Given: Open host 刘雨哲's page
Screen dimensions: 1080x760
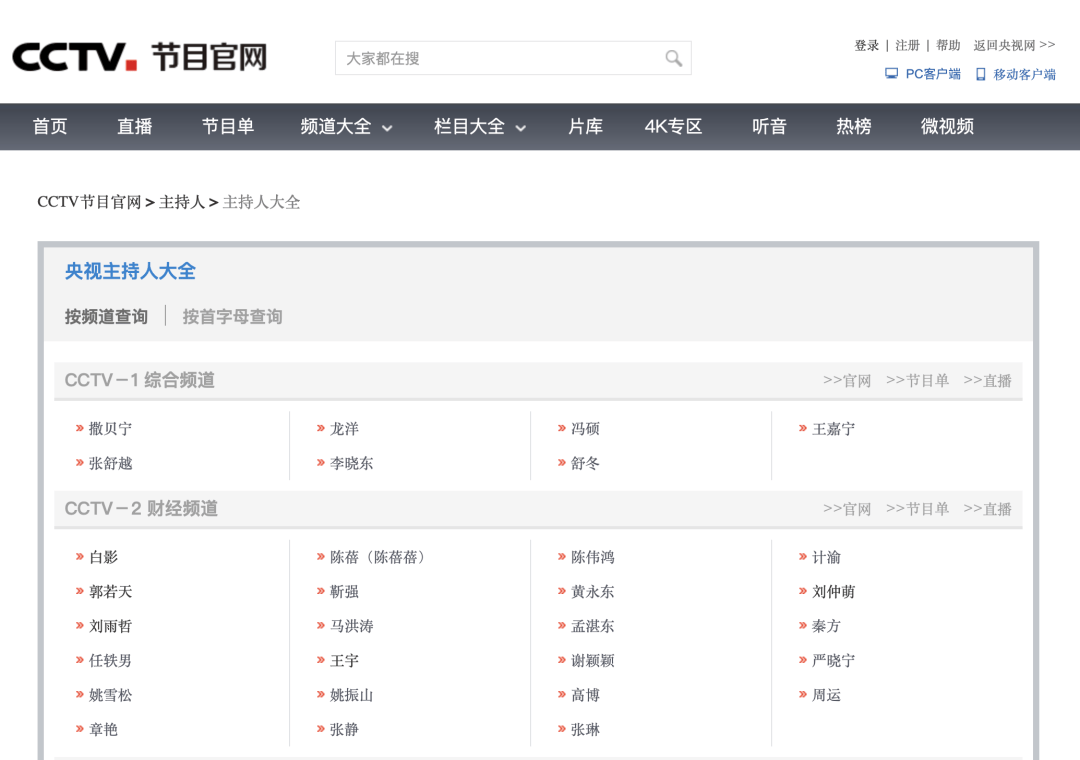Looking at the screenshot, I should coord(110,626).
